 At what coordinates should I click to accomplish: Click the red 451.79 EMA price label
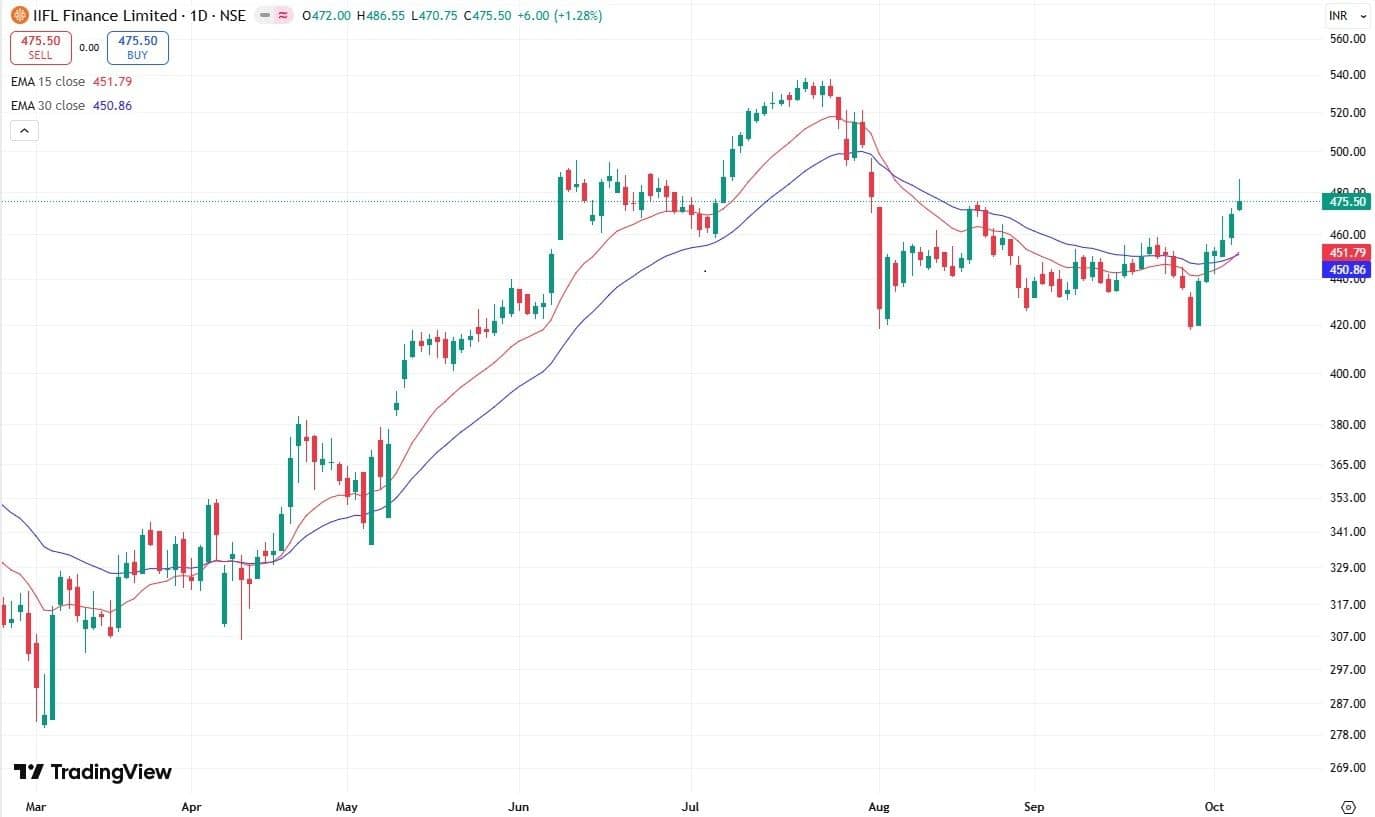(1345, 253)
